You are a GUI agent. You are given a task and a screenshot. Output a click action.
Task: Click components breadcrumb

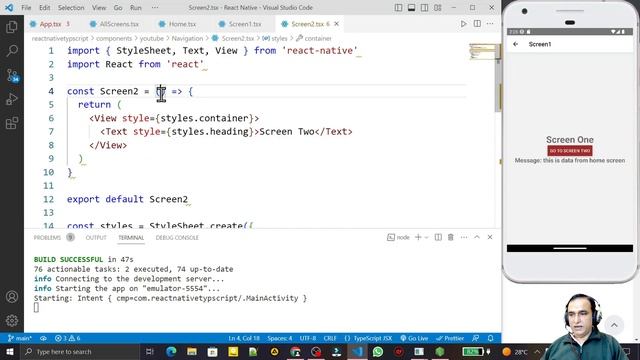point(114,38)
